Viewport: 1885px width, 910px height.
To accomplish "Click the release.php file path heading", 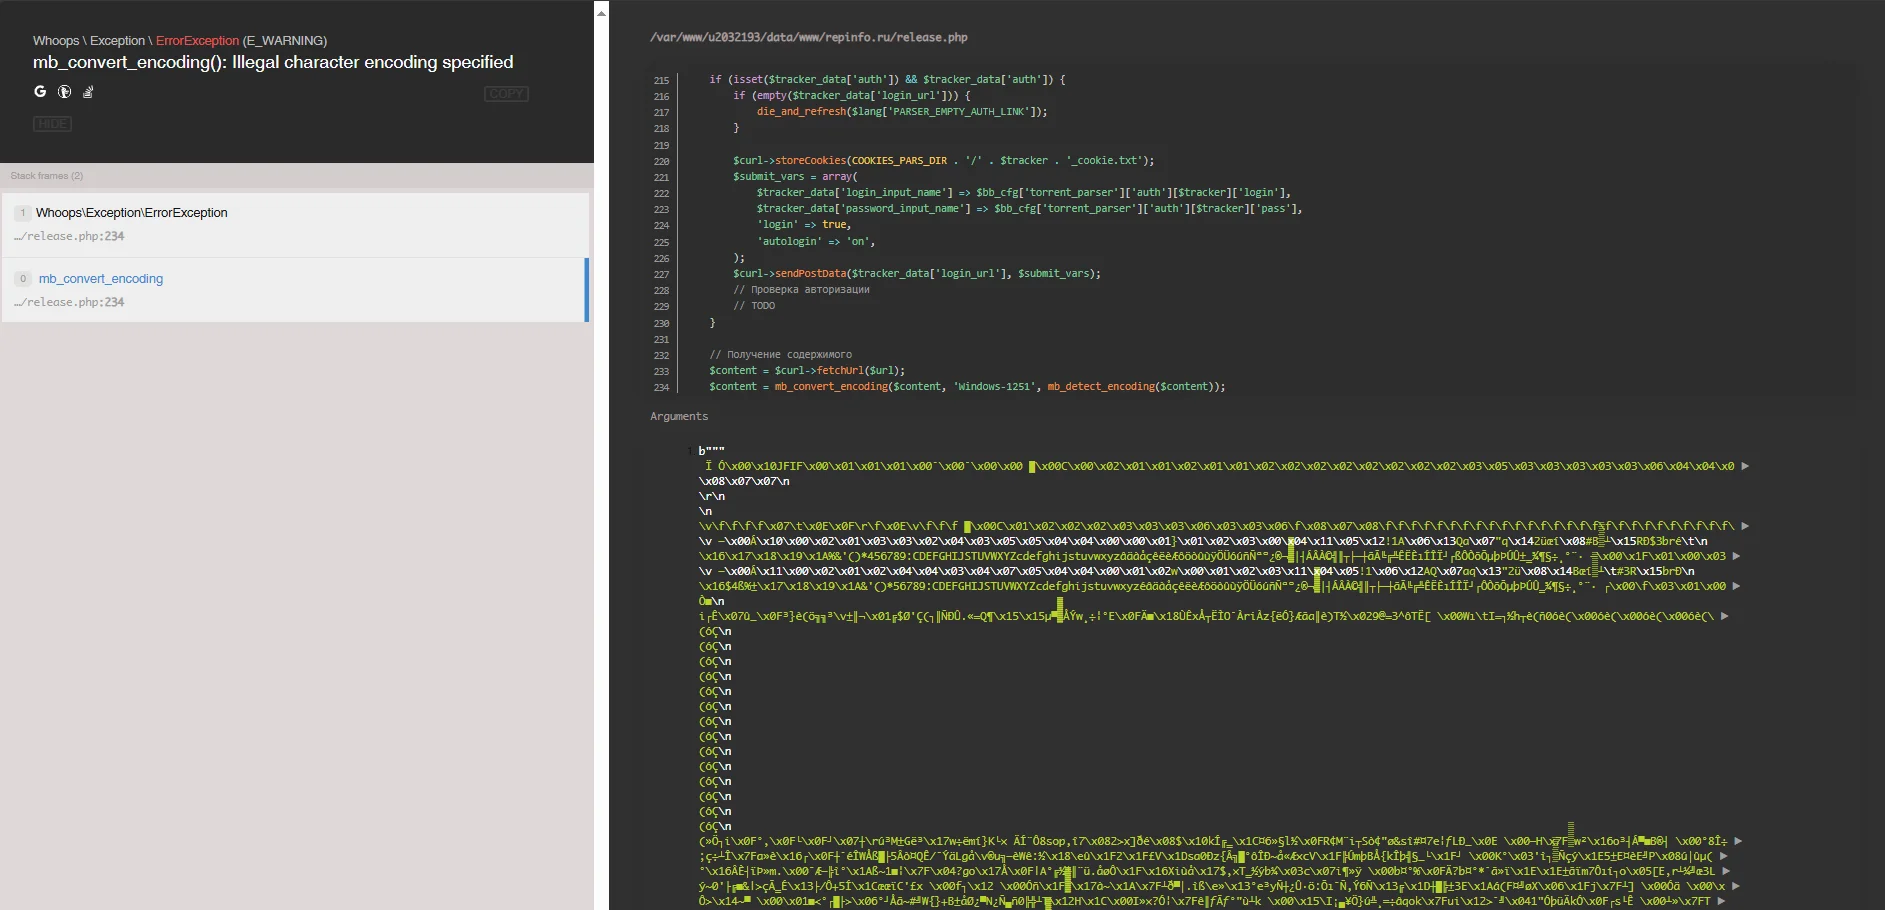I will 809,38.
